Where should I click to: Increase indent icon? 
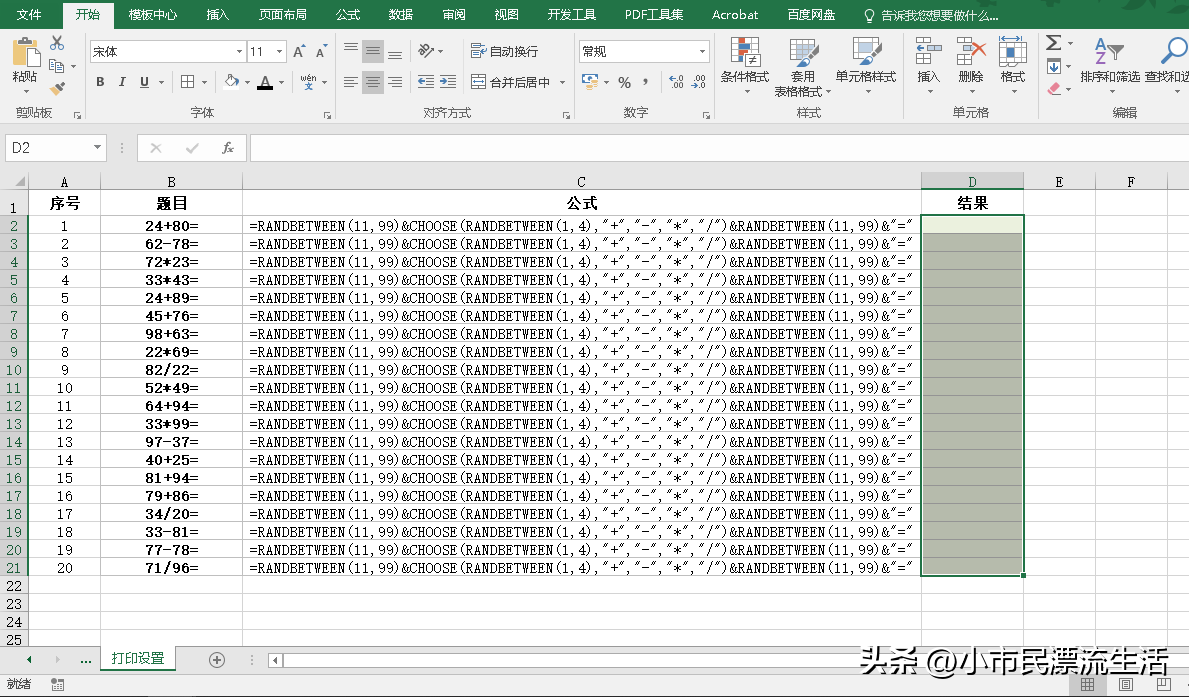pos(448,82)
